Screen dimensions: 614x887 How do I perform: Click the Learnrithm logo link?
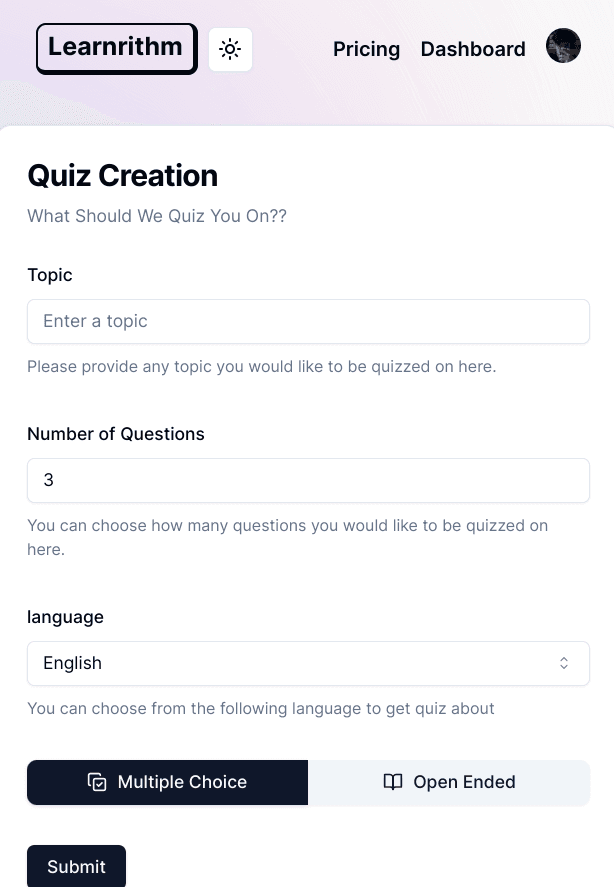pos(116,48)
